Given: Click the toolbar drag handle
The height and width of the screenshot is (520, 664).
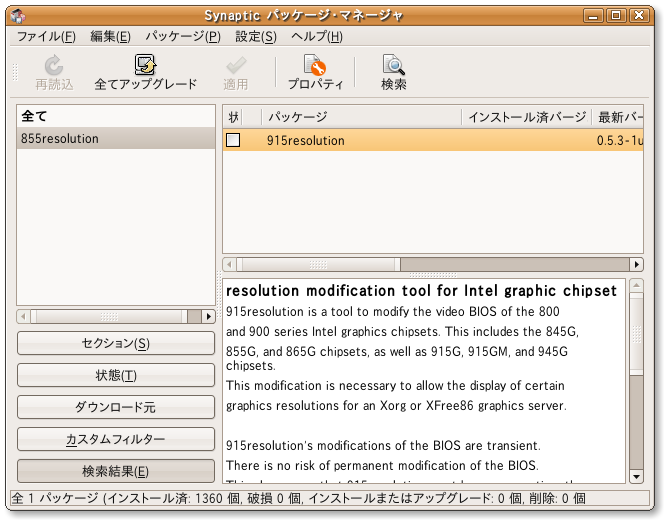Looking at the screenshot, I should coord(15,72).
